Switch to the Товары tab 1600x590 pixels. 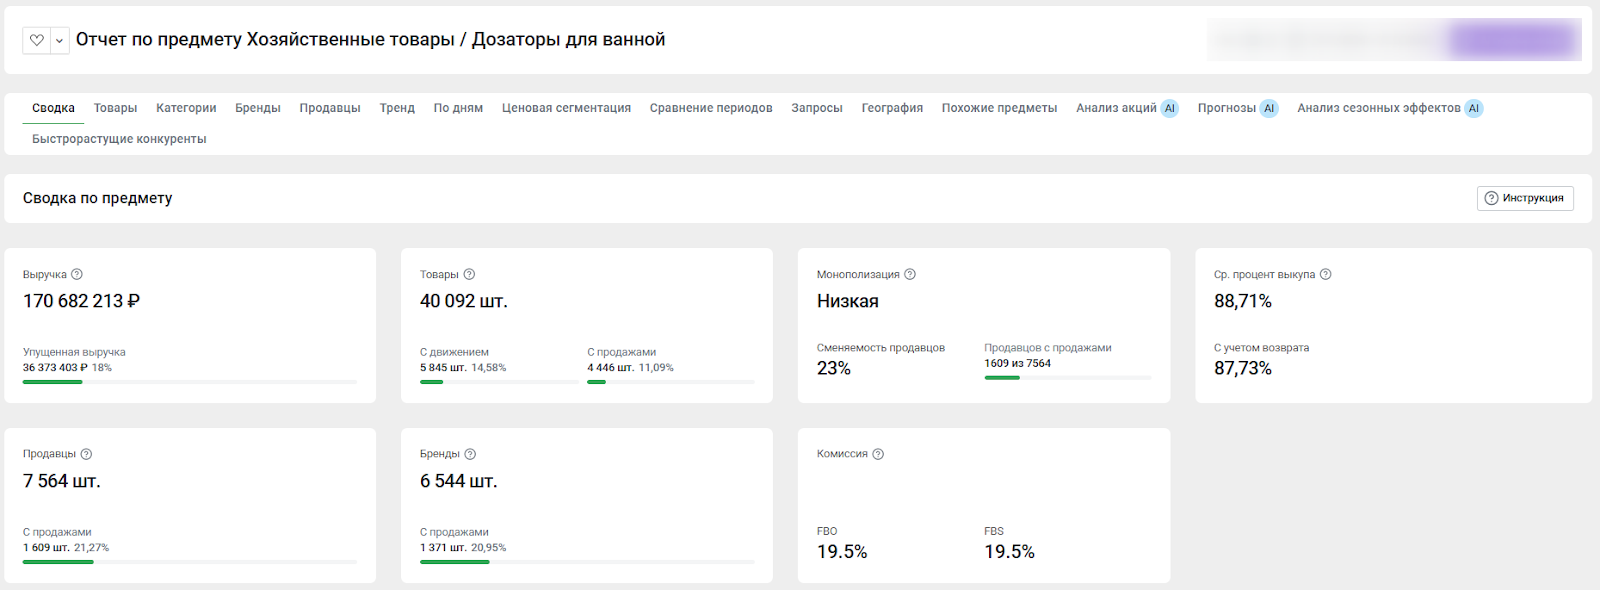pyautogui.click(x=115, y=108)
